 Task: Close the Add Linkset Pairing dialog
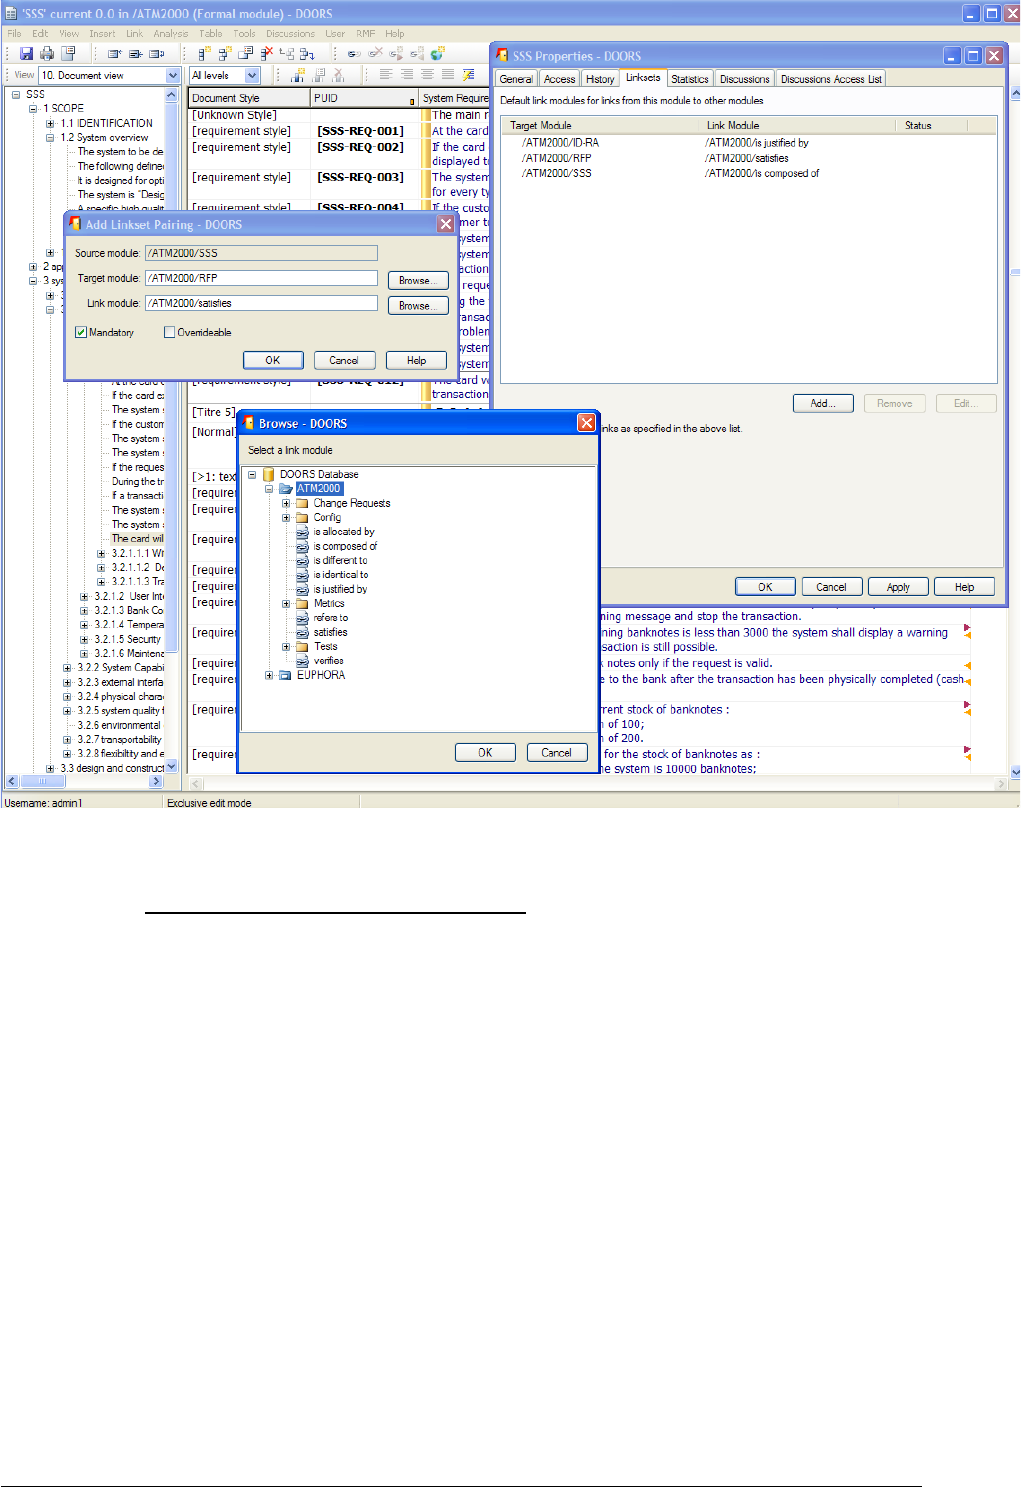point(446,224)
